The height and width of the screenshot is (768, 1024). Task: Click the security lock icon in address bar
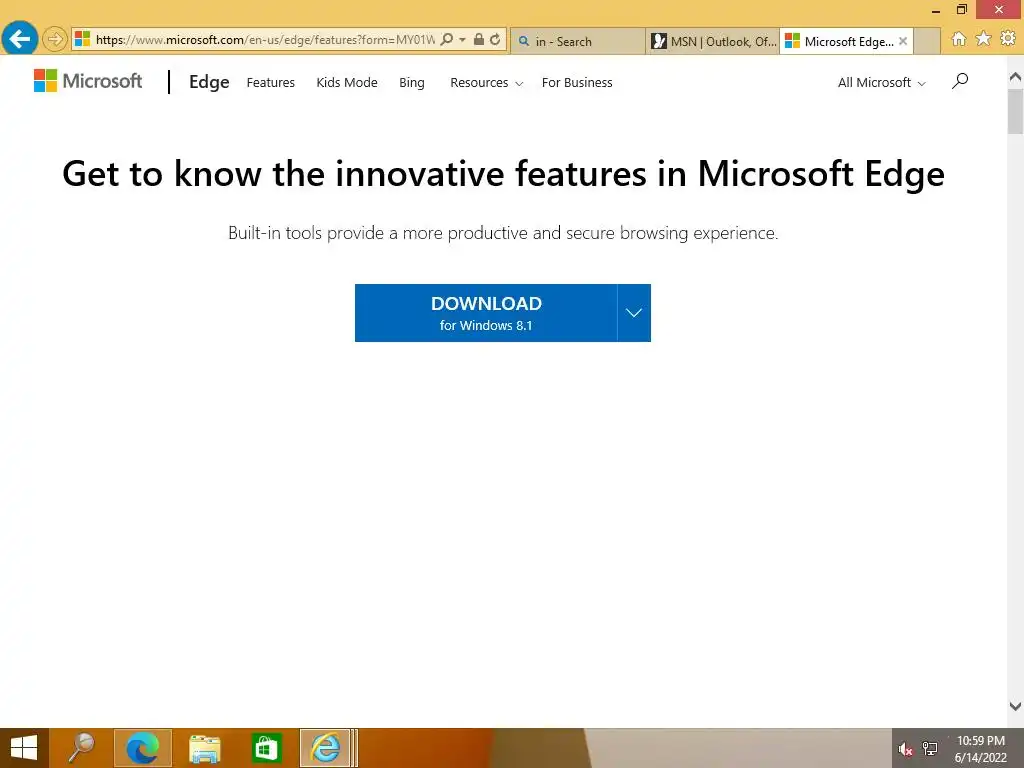pyautogui.click(x=479, y=40)
